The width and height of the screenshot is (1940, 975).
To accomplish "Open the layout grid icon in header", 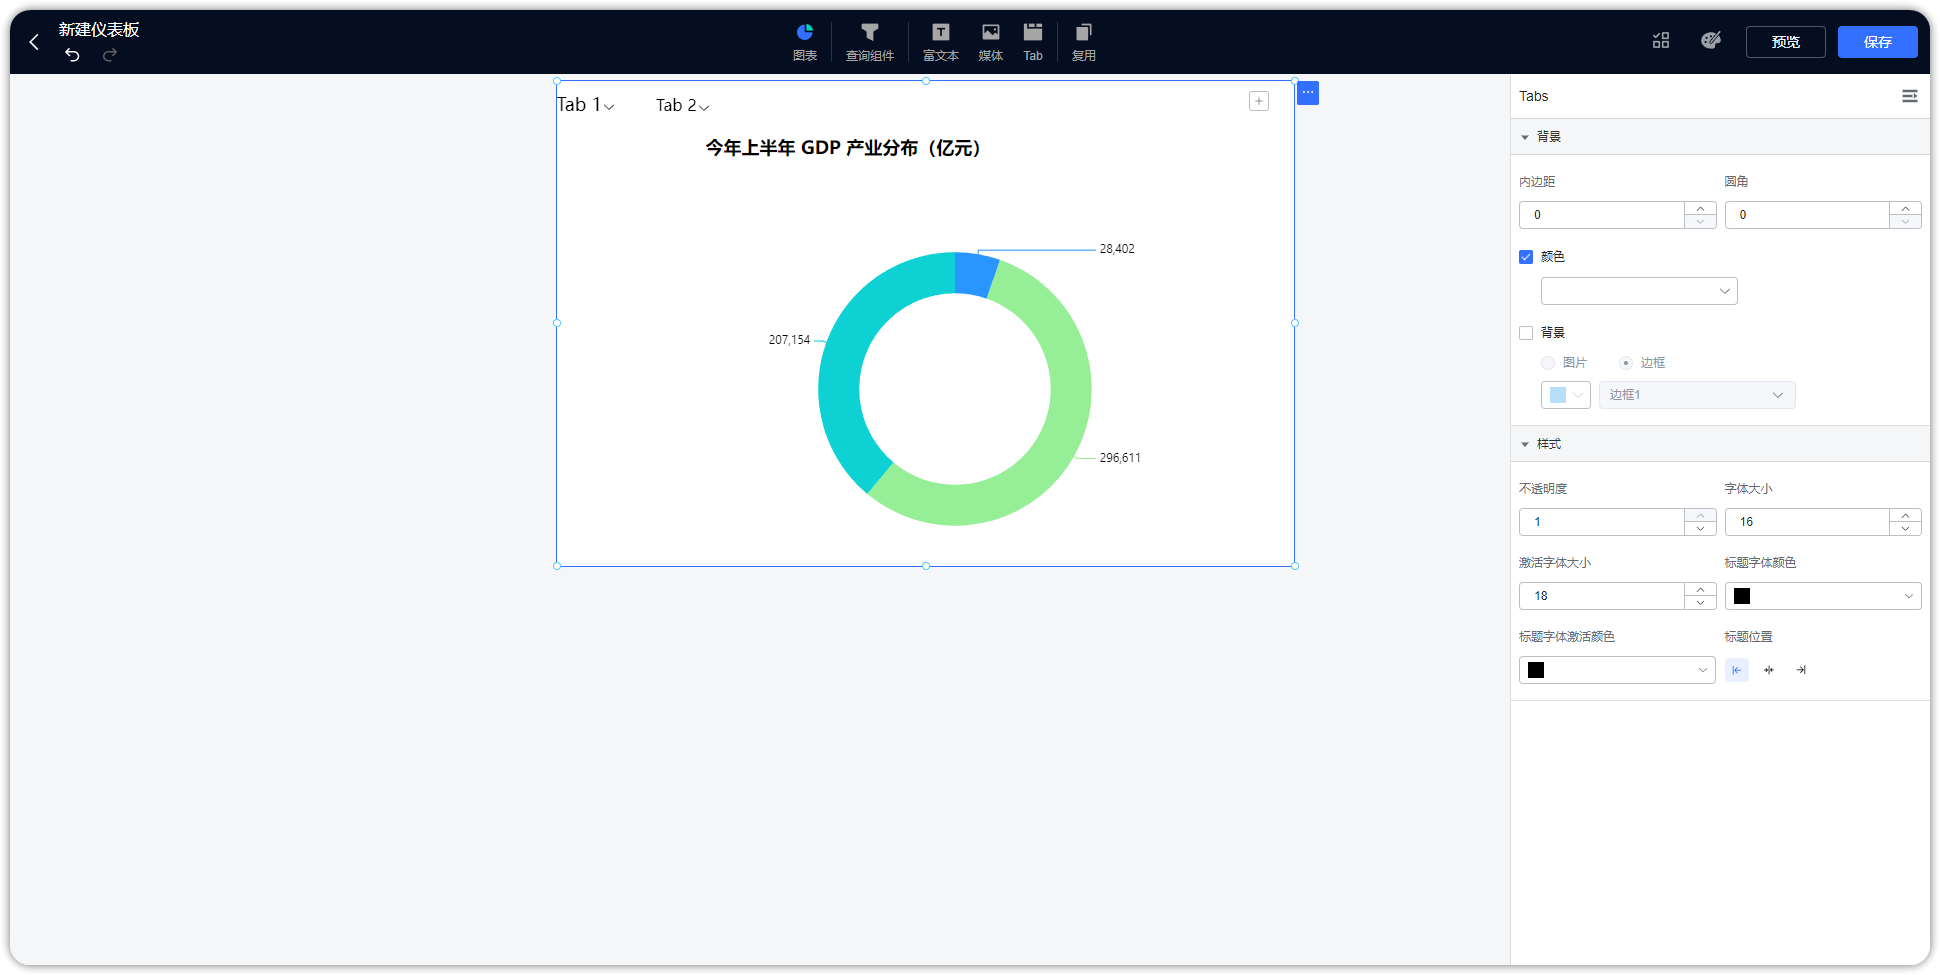I will 1661,40.
